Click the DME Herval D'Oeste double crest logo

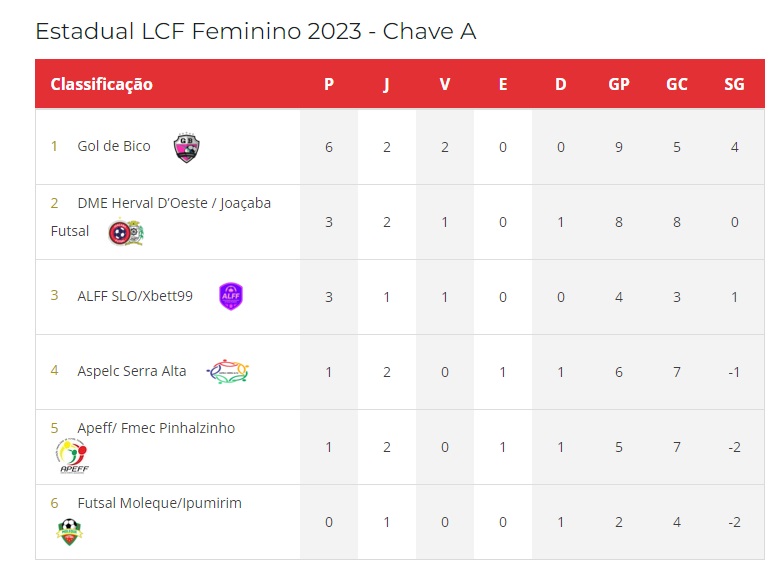(x=127, y=232)
